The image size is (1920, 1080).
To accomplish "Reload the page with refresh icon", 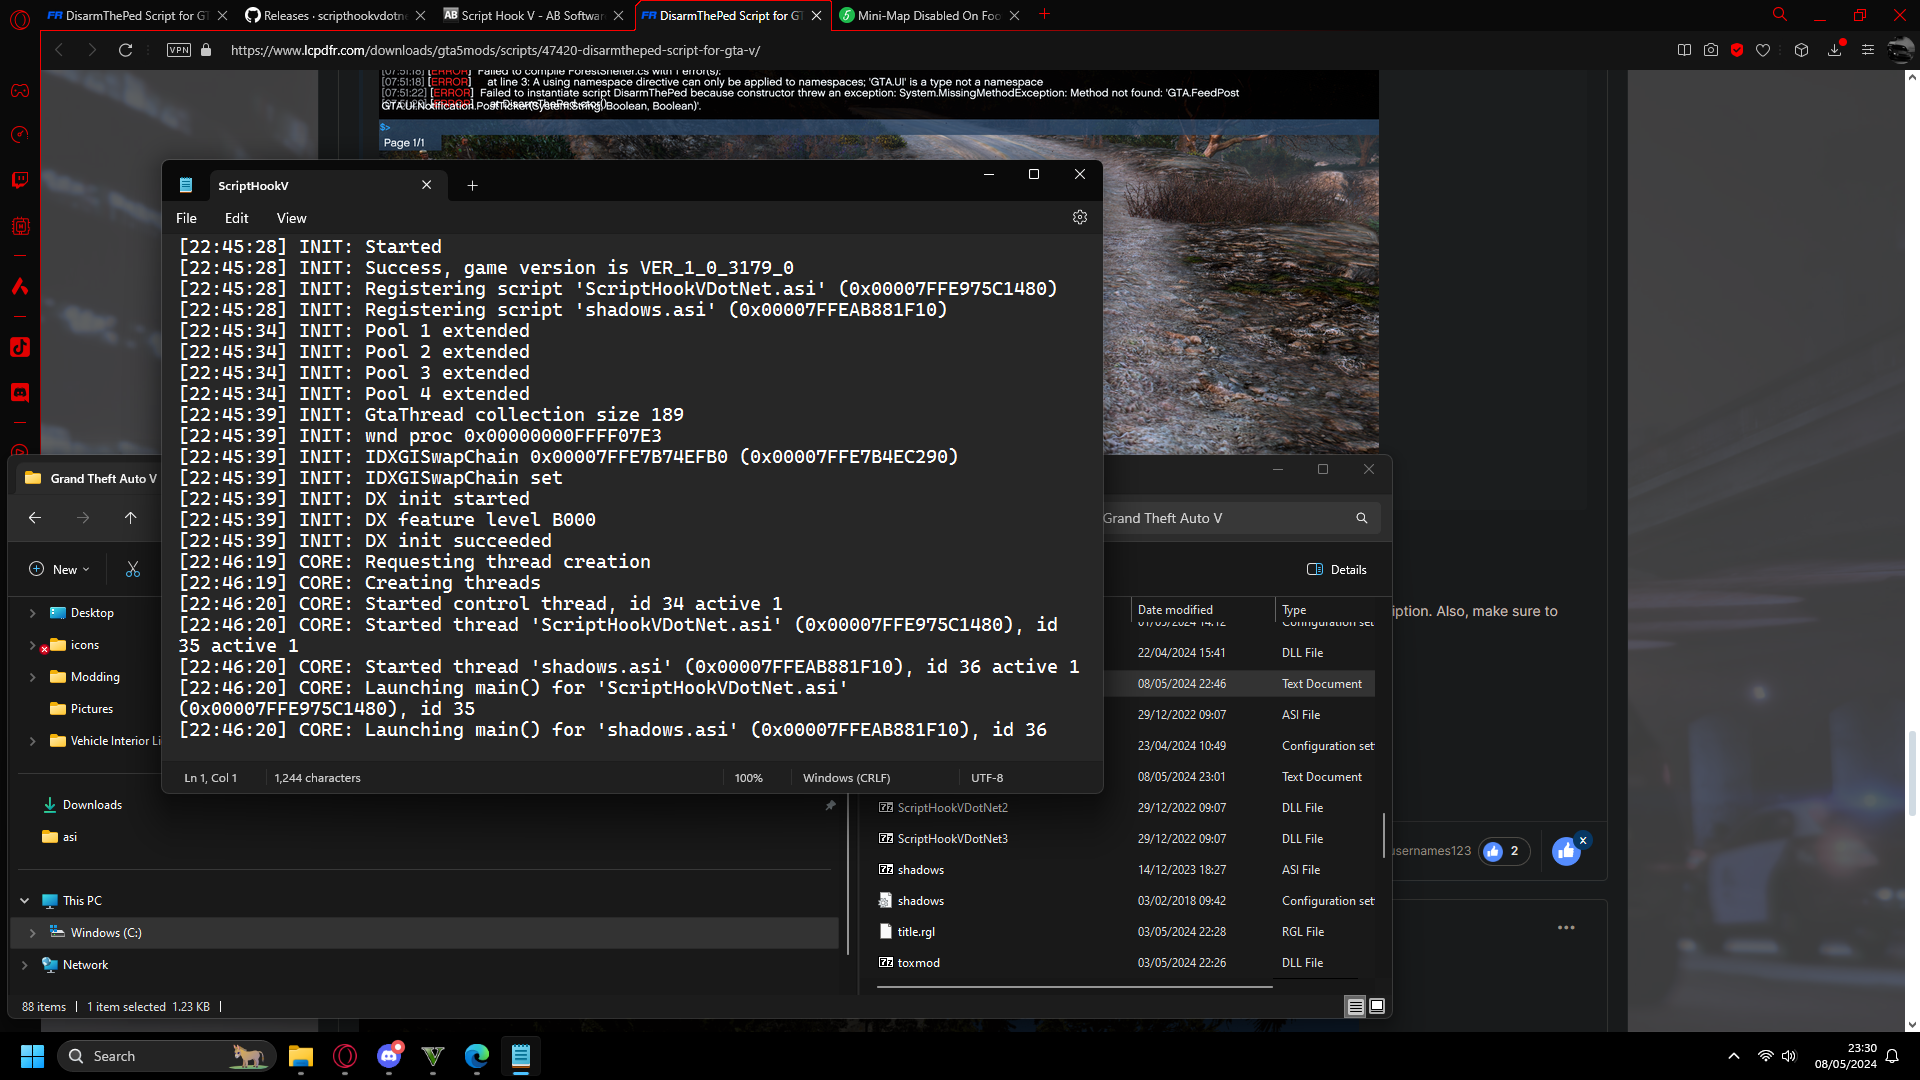I will [x=125, y=50].
